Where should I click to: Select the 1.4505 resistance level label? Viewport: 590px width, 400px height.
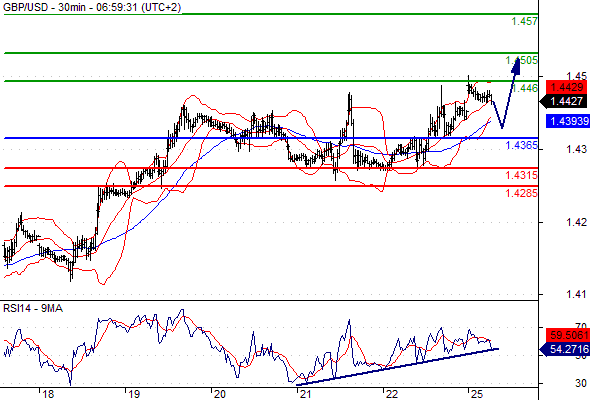point(521,60)
